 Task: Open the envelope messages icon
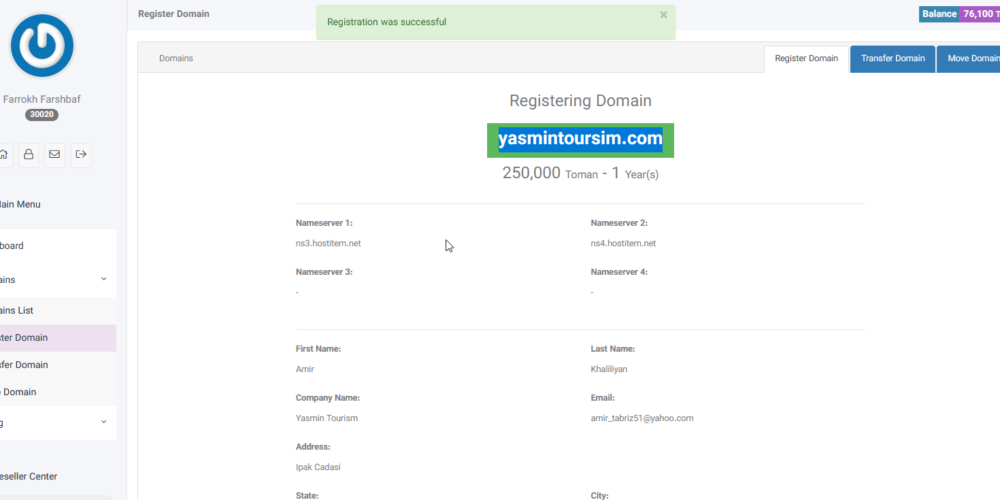[54, 155]
